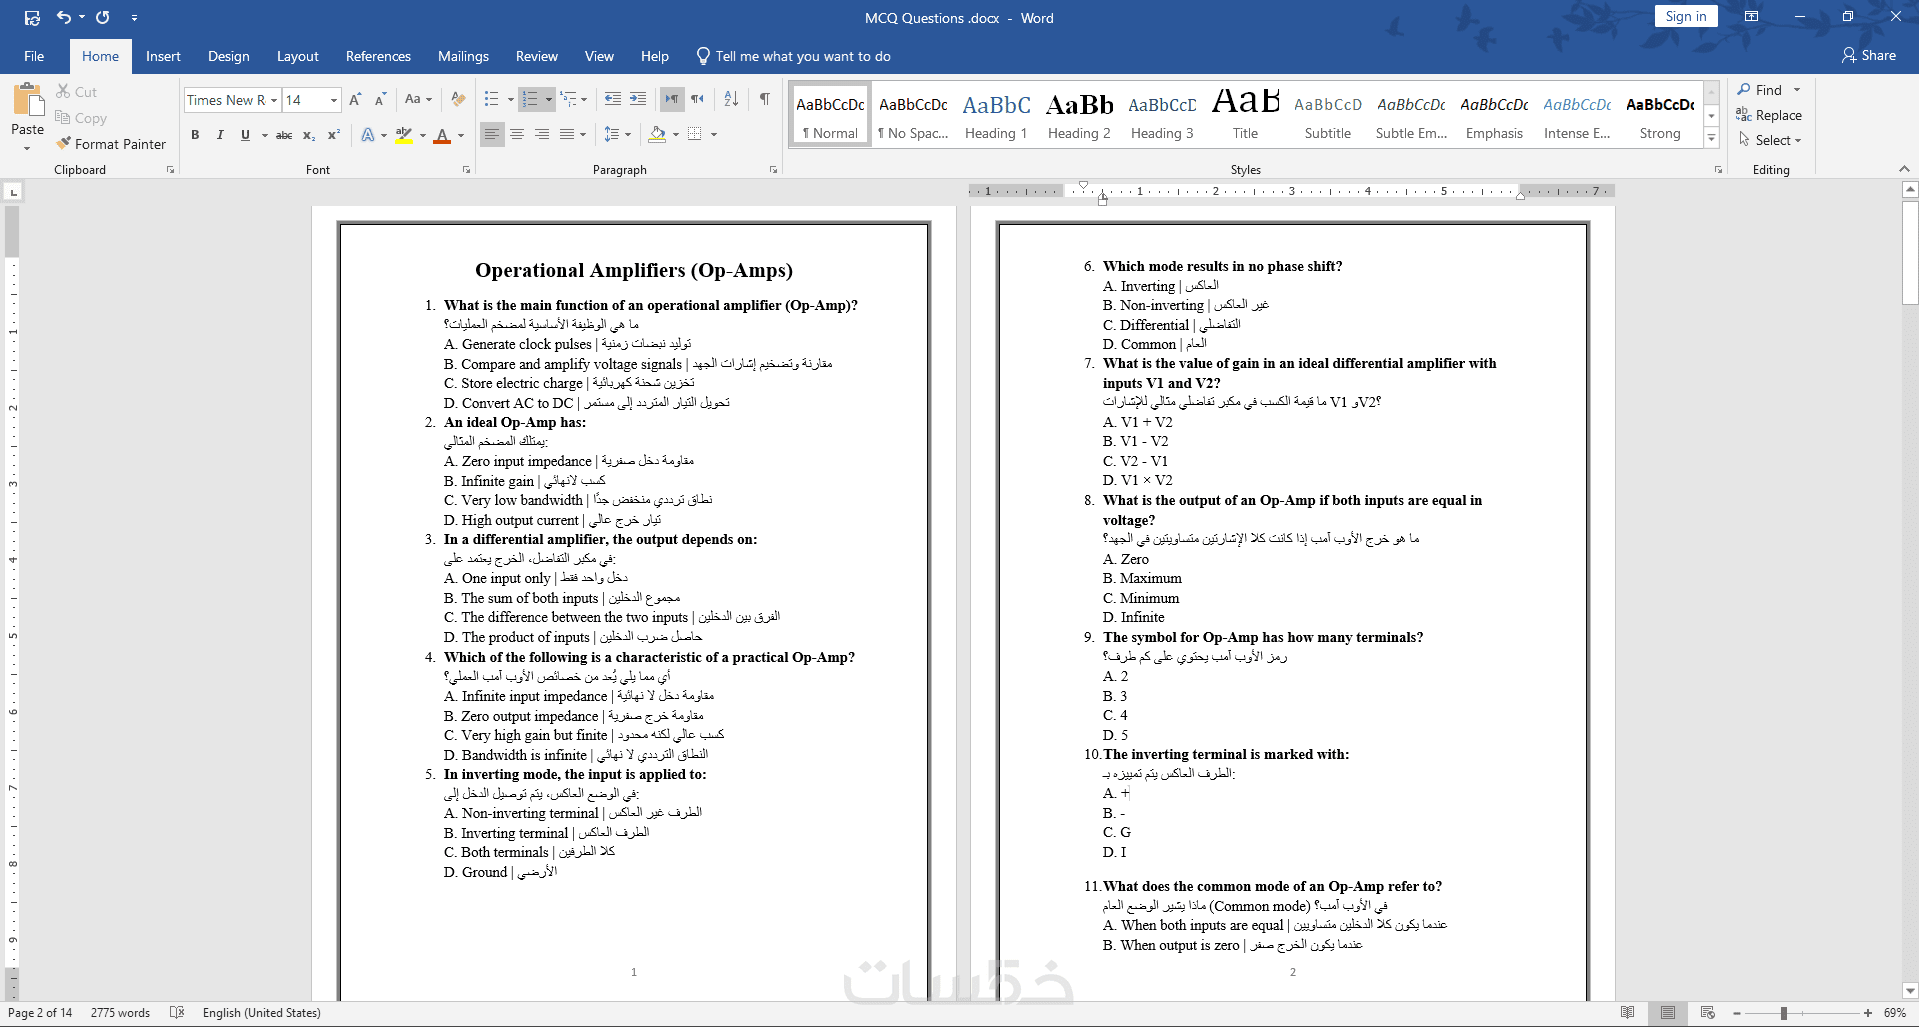This screenshot has height=1027, width=1919.
Task: Apply the No Spacing style
Action: 913,115
